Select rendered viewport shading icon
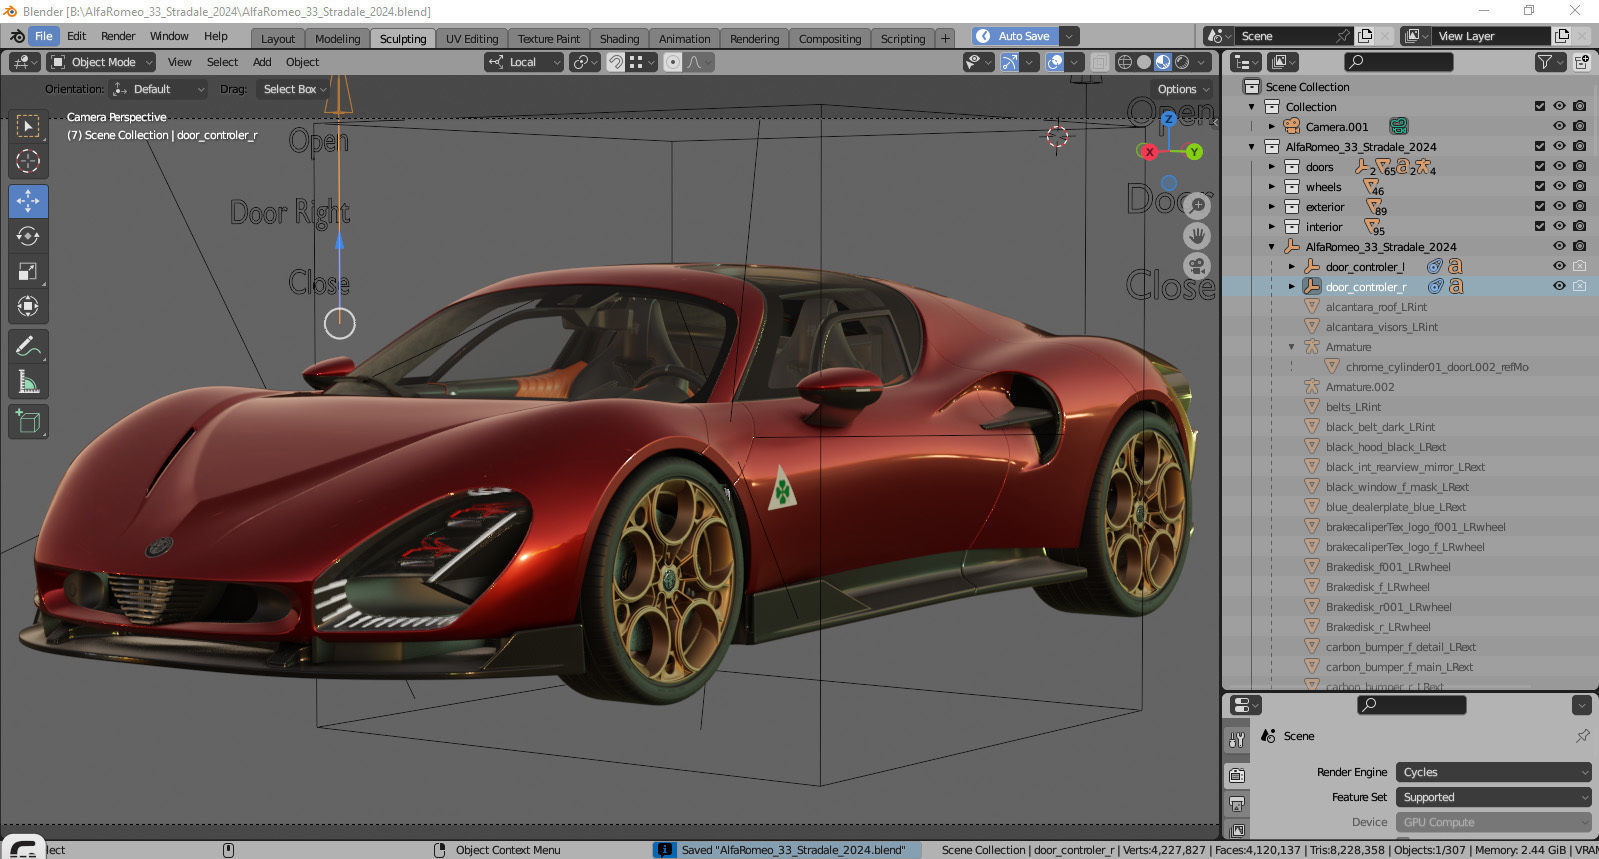Screen dimensions: 1599x859 point(1182,62)
